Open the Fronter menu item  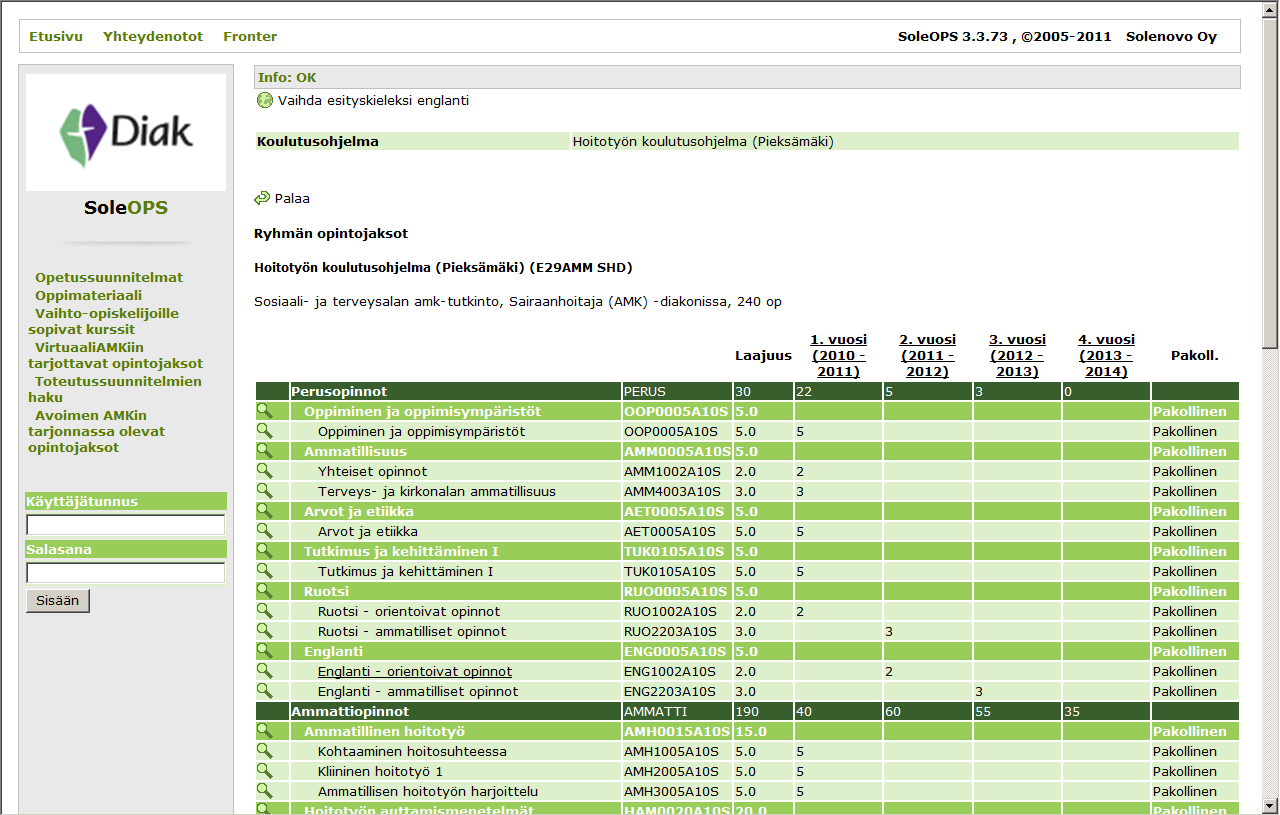[x=250, y=36]
